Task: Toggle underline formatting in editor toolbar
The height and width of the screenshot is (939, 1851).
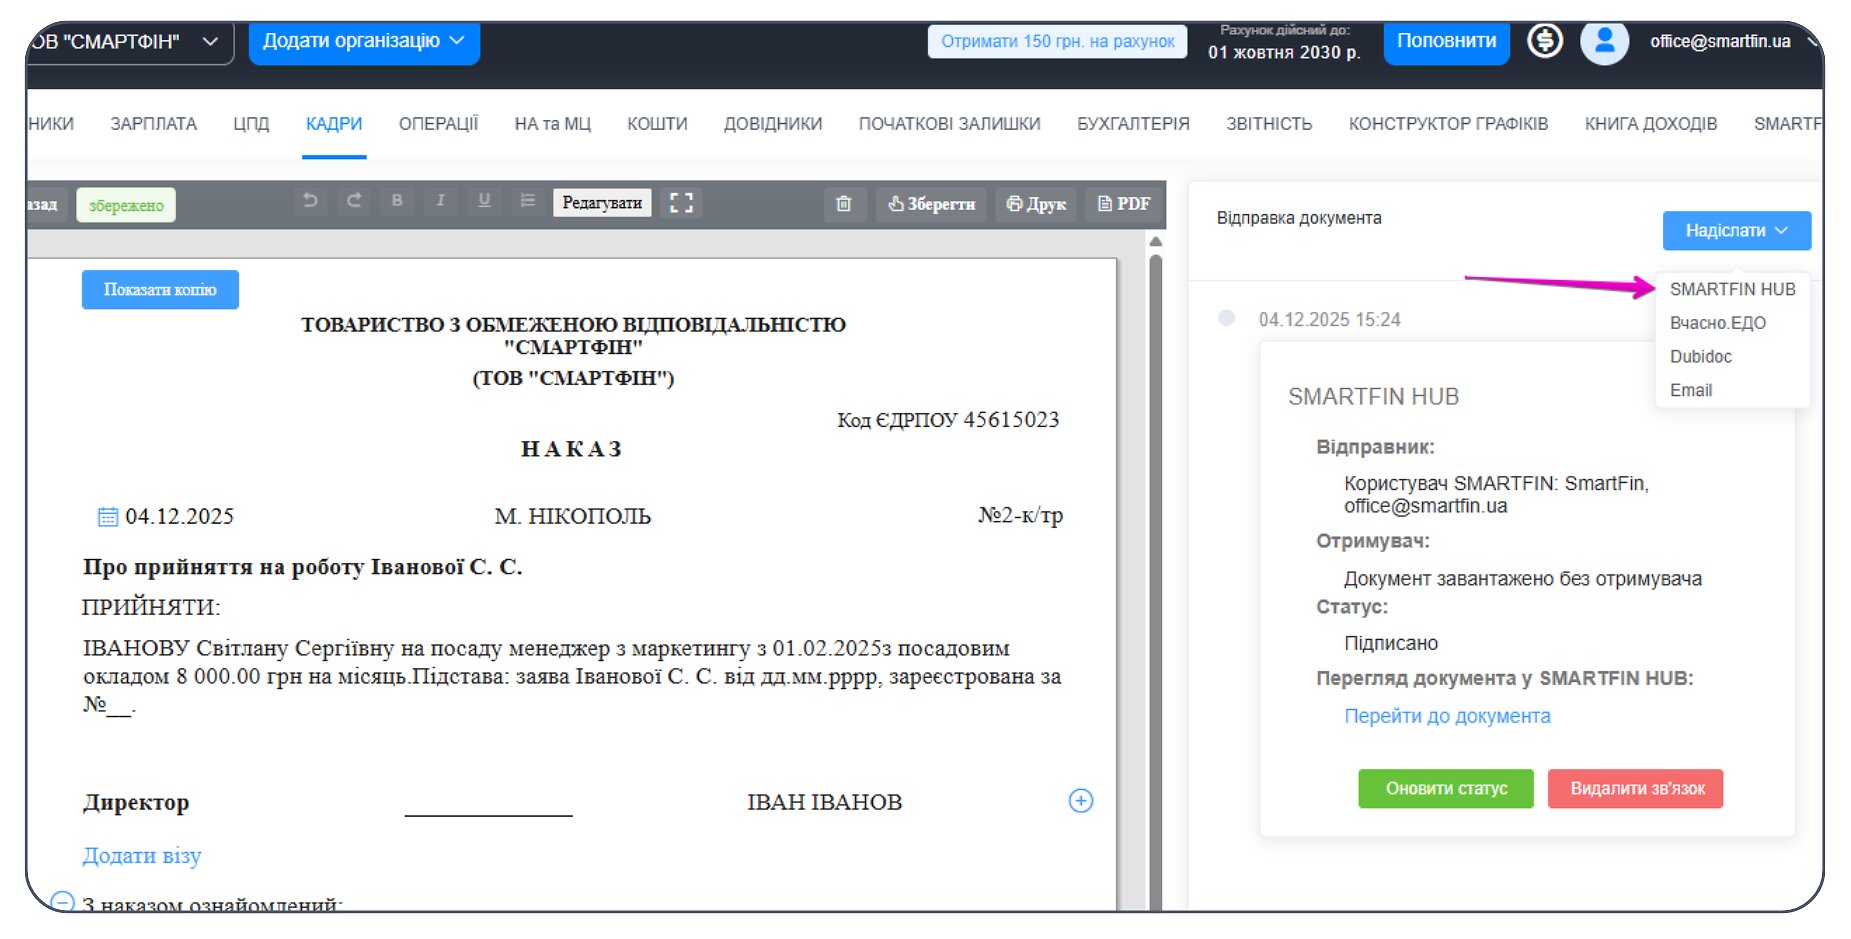Action: pos(484,201)
